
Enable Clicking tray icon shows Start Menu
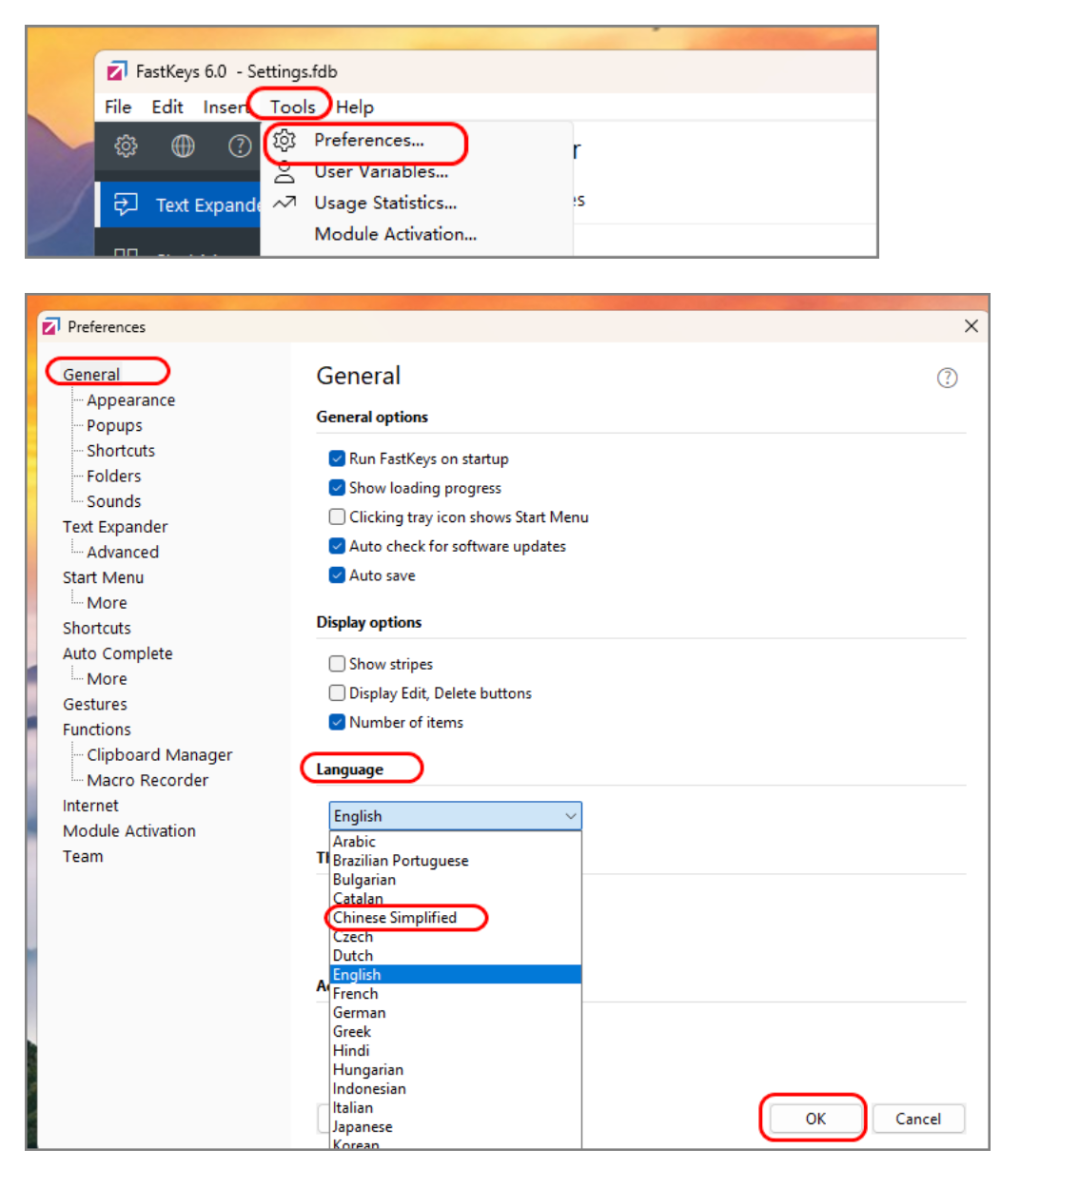337,517
